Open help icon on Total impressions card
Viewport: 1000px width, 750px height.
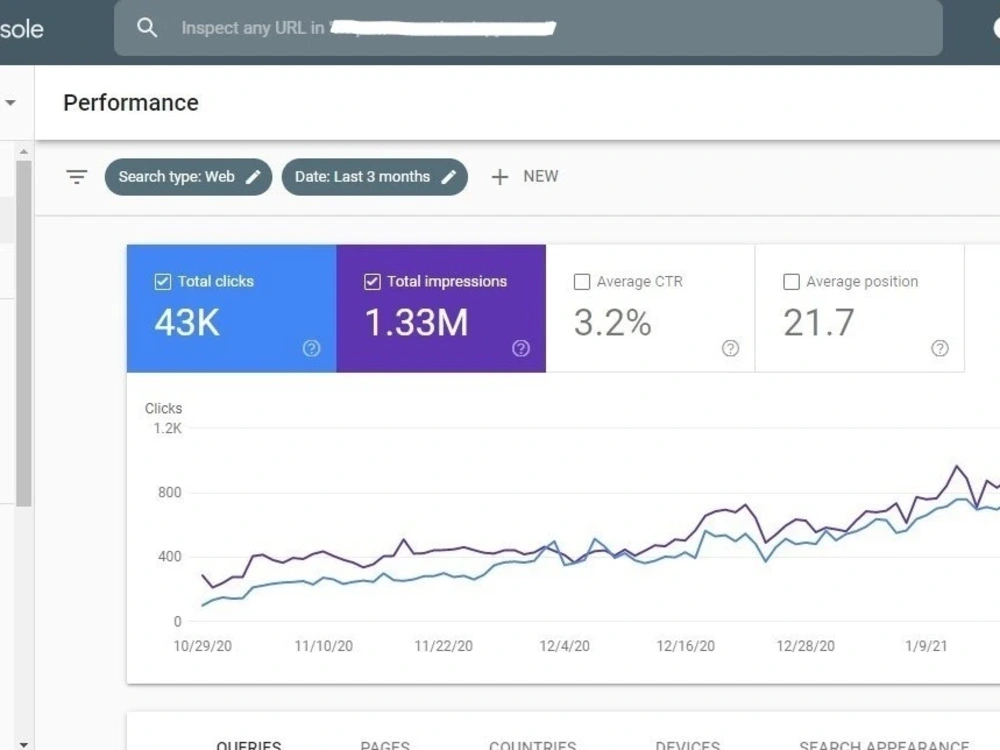pyautogui.click(x=520, y=348)
